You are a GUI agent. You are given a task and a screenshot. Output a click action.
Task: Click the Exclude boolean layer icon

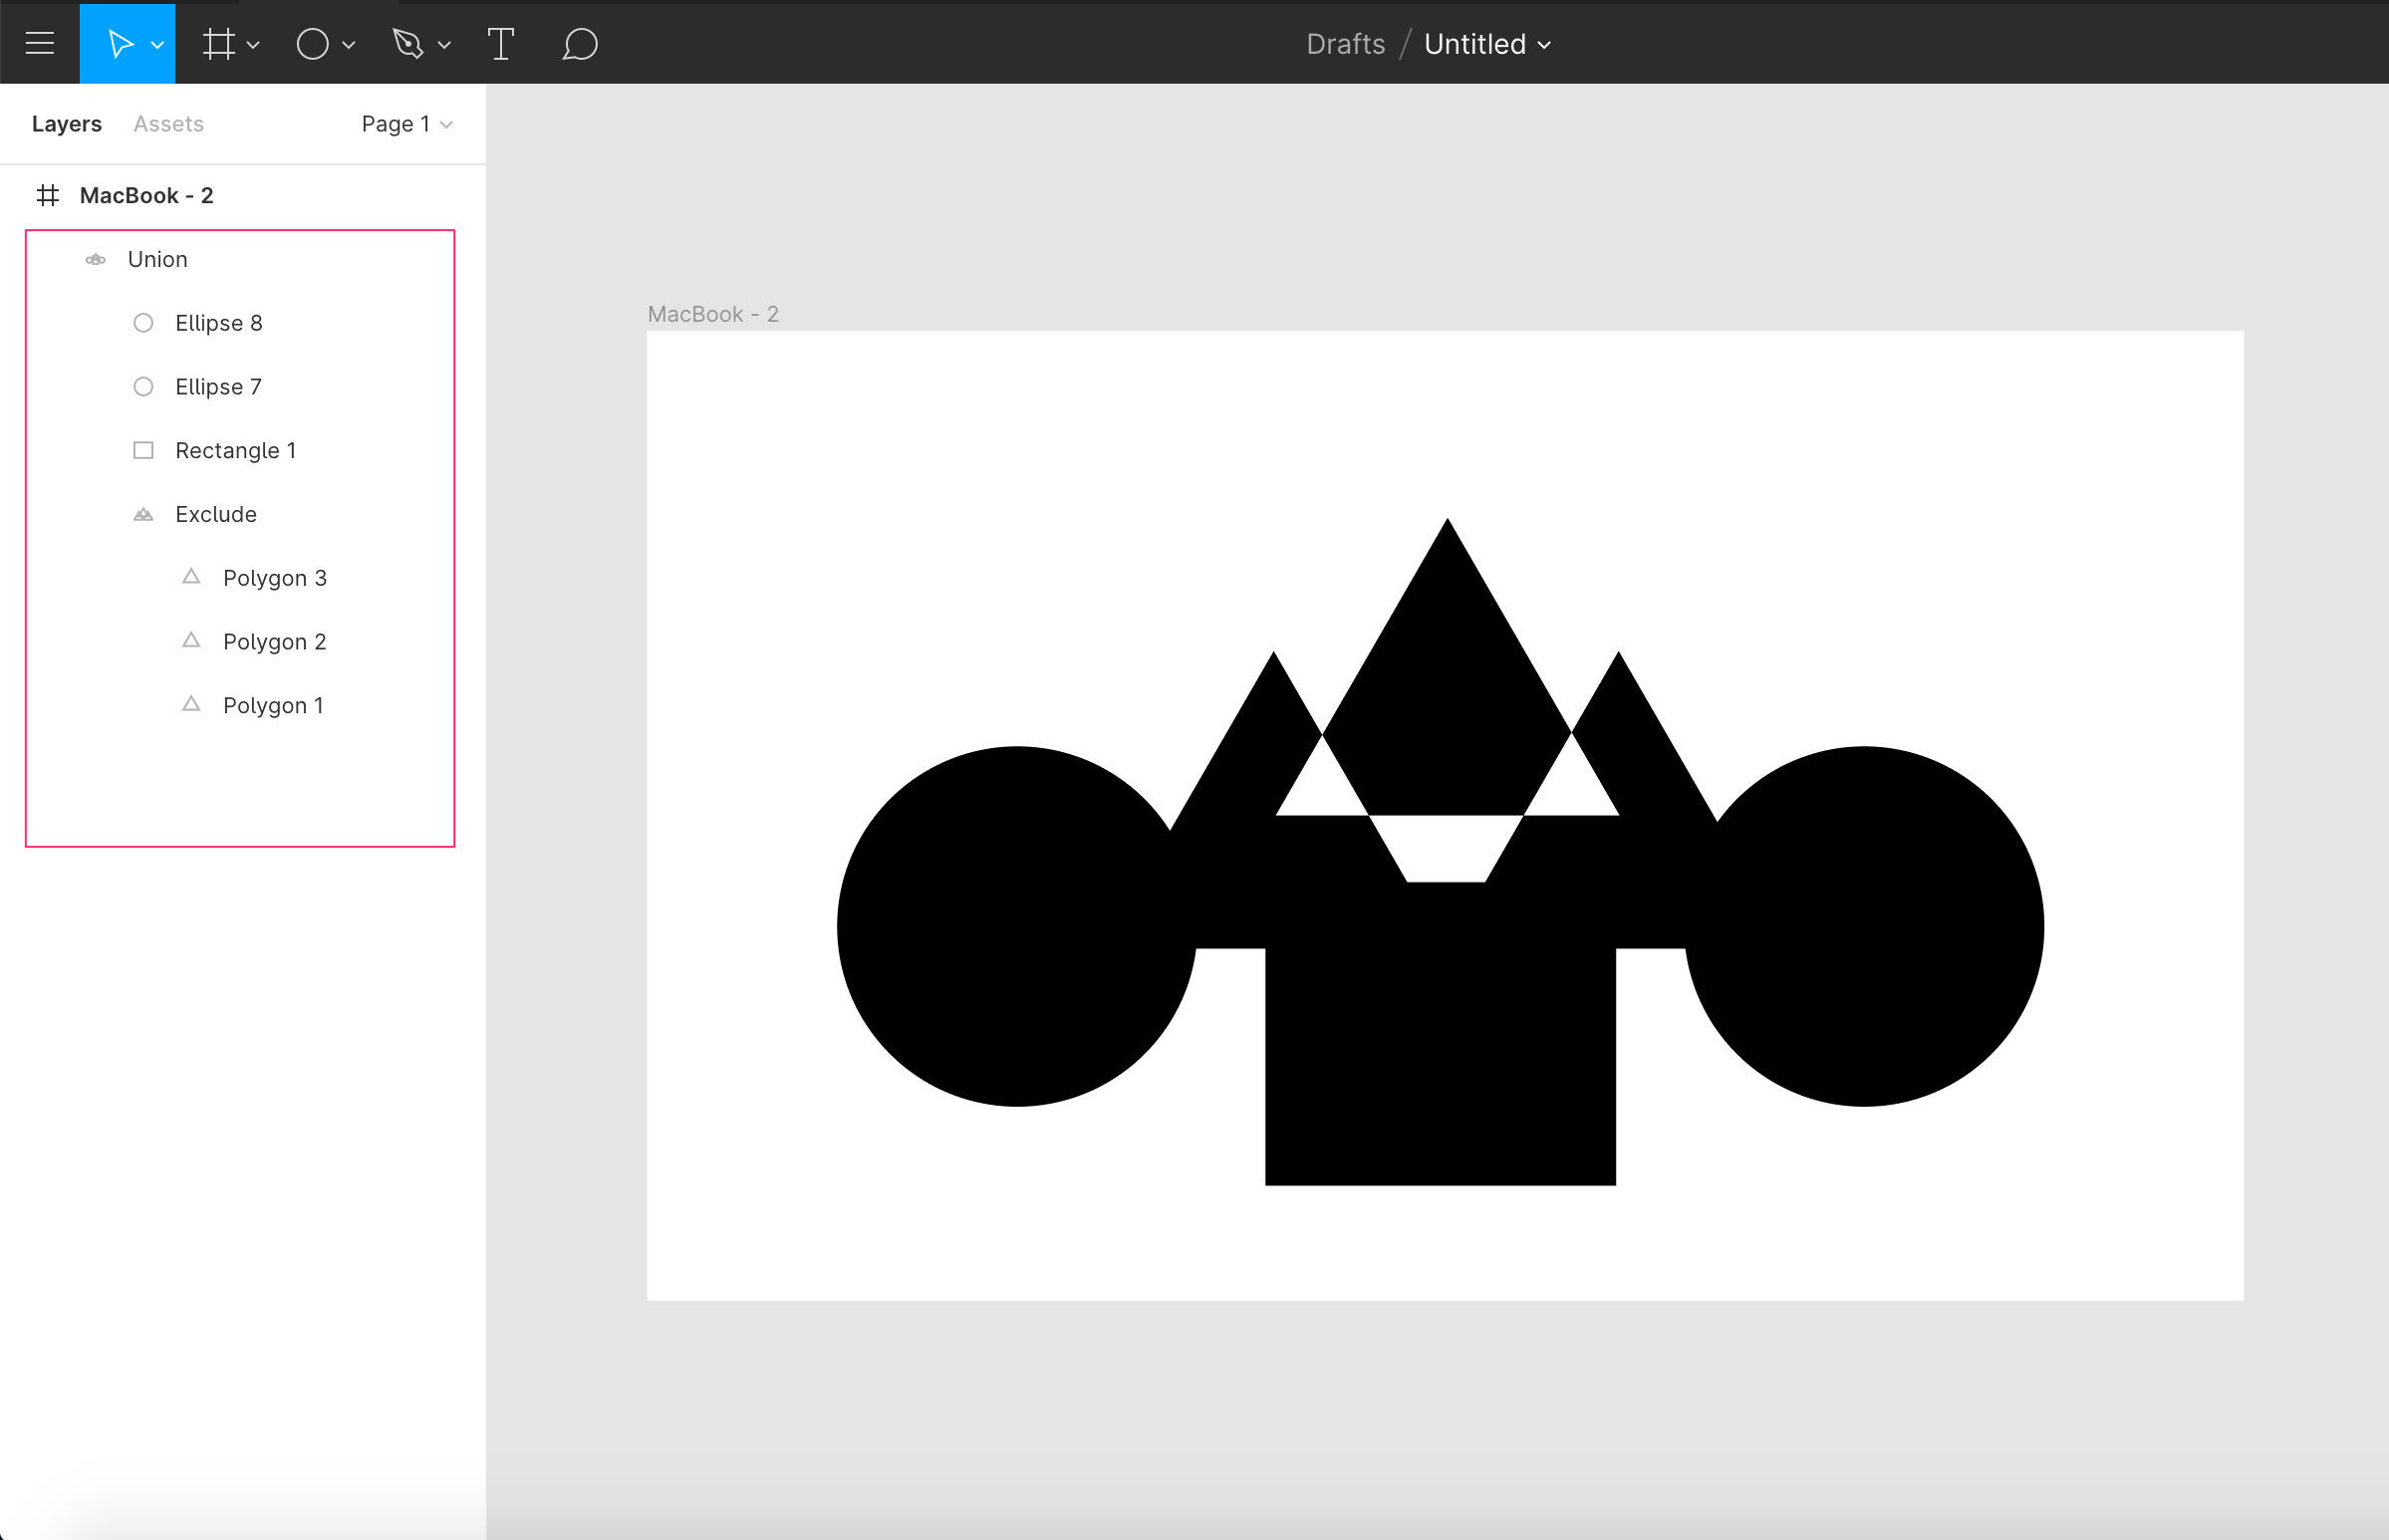144,515
